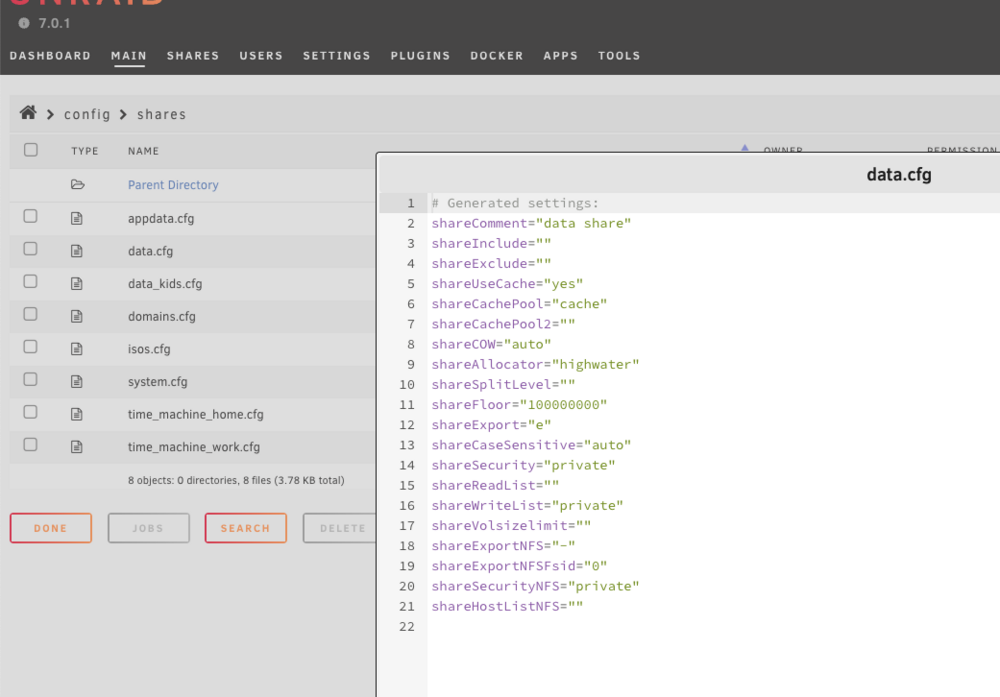This screenshot has width=1000, height=697.
Task: Open the Docker tab
Action: coord(497,55)
